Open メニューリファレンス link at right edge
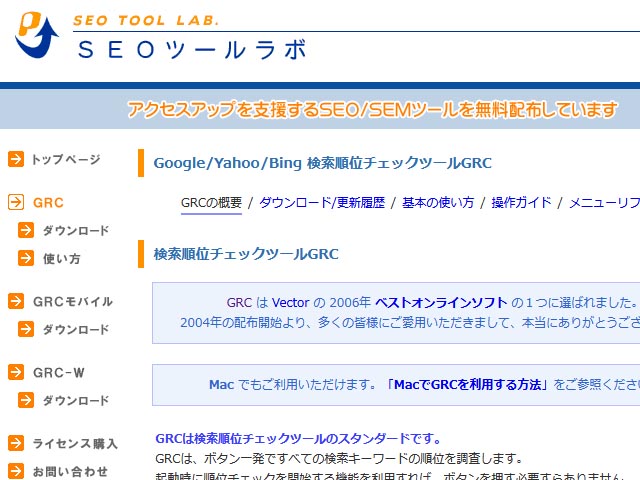640x480 pixels. pyautogui.click(x=604, y=202)
